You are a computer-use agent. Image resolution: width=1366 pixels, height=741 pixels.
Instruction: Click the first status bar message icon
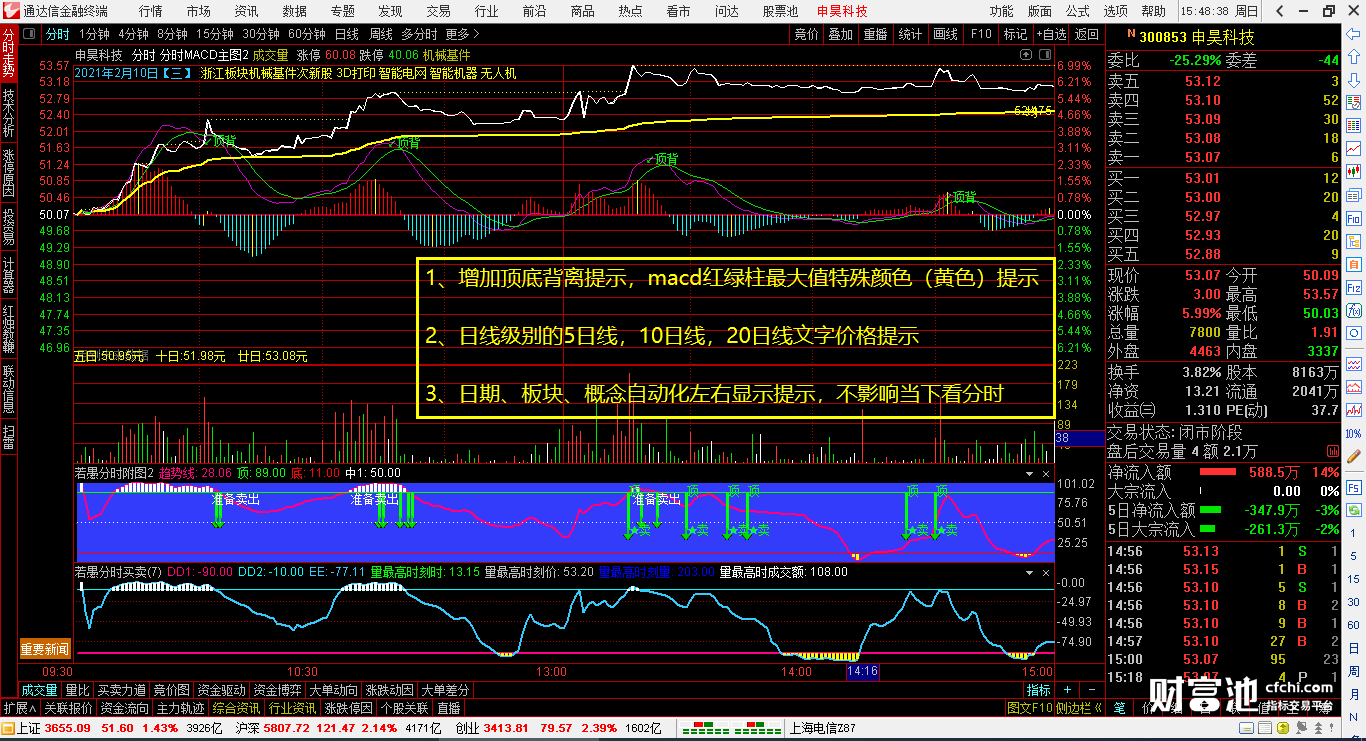(x=1246, y=728)
